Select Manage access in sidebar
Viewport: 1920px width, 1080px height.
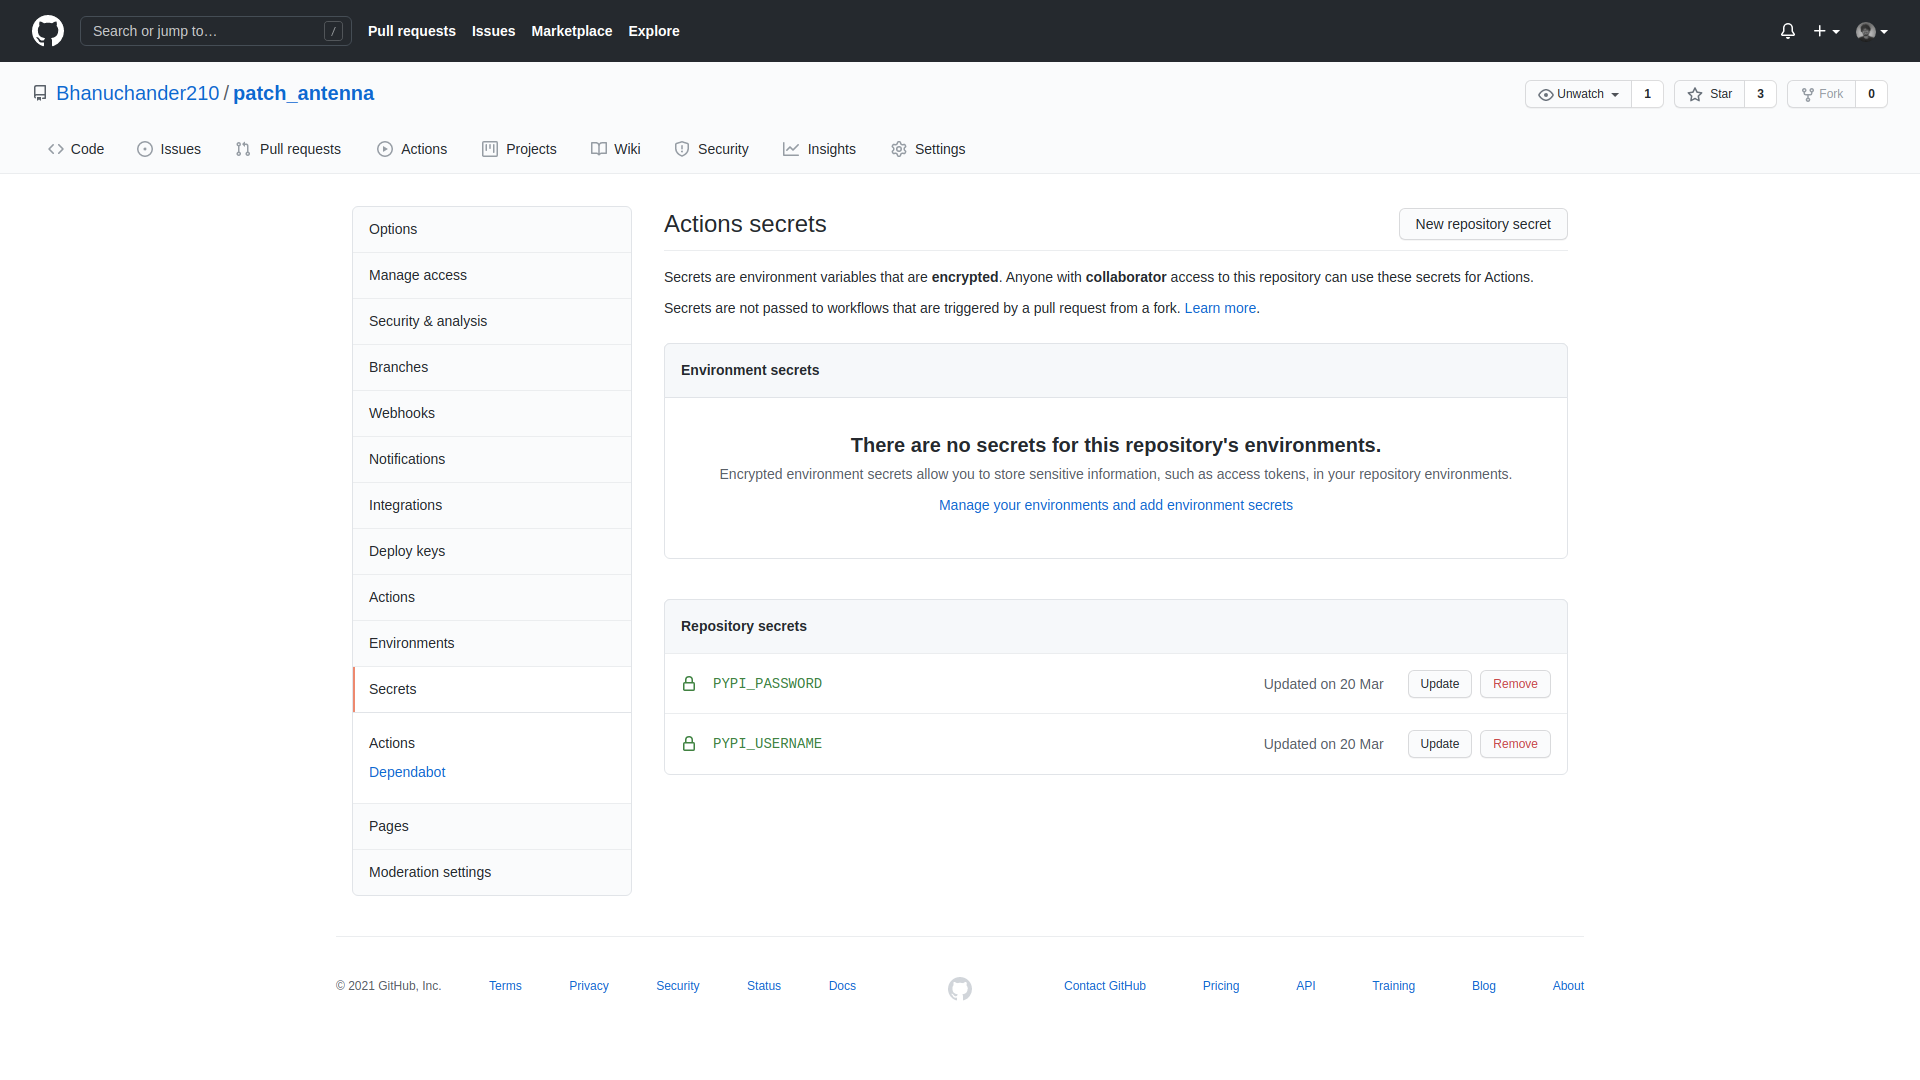[492, 276]
